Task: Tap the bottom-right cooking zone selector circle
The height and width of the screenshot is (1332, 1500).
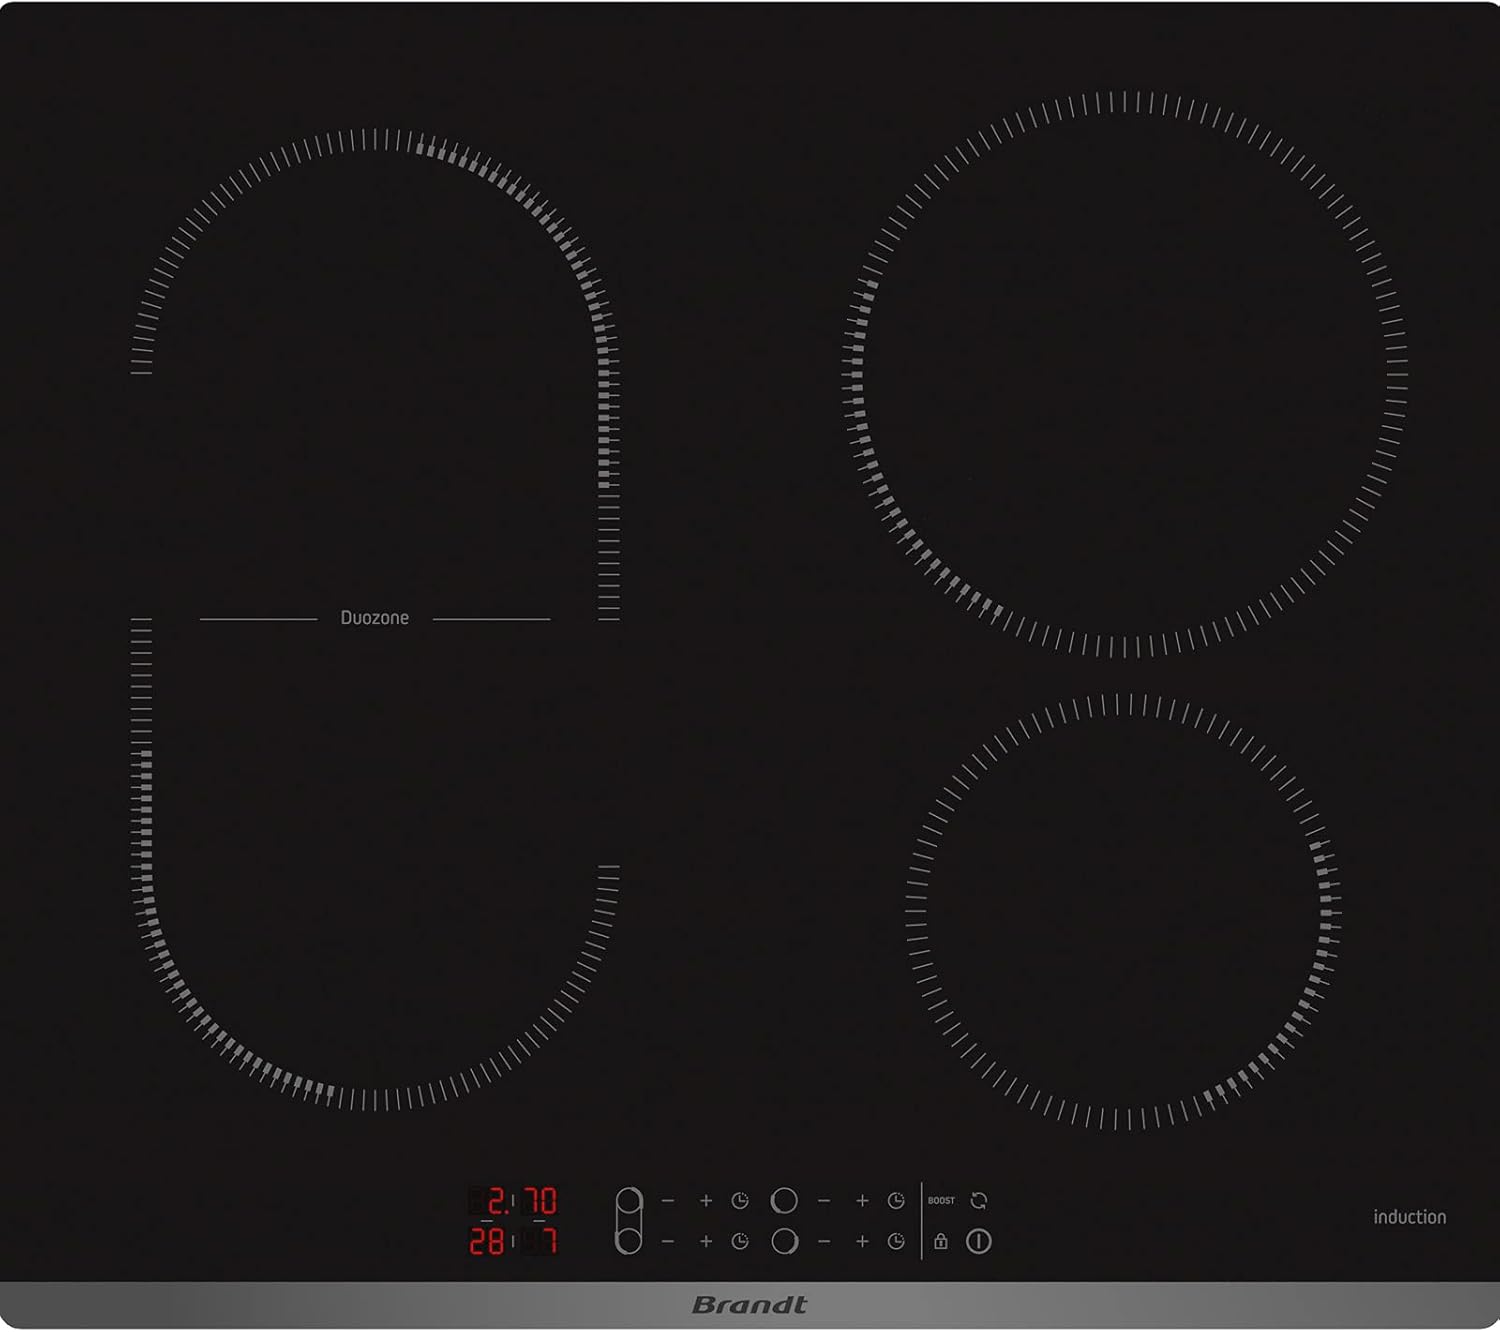Action: click(783, 1241)
